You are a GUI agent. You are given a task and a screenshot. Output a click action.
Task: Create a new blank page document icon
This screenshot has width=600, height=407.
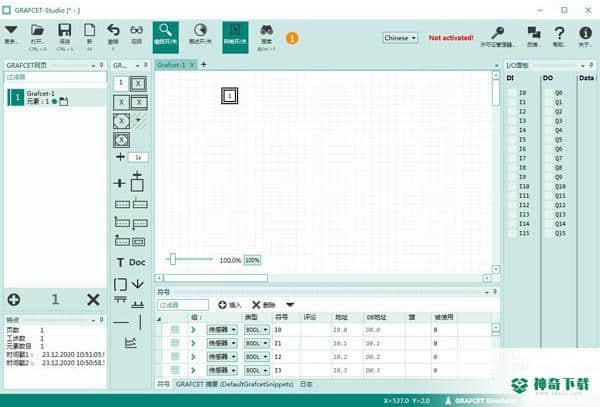pyautogui.click(x=90, y=30)
